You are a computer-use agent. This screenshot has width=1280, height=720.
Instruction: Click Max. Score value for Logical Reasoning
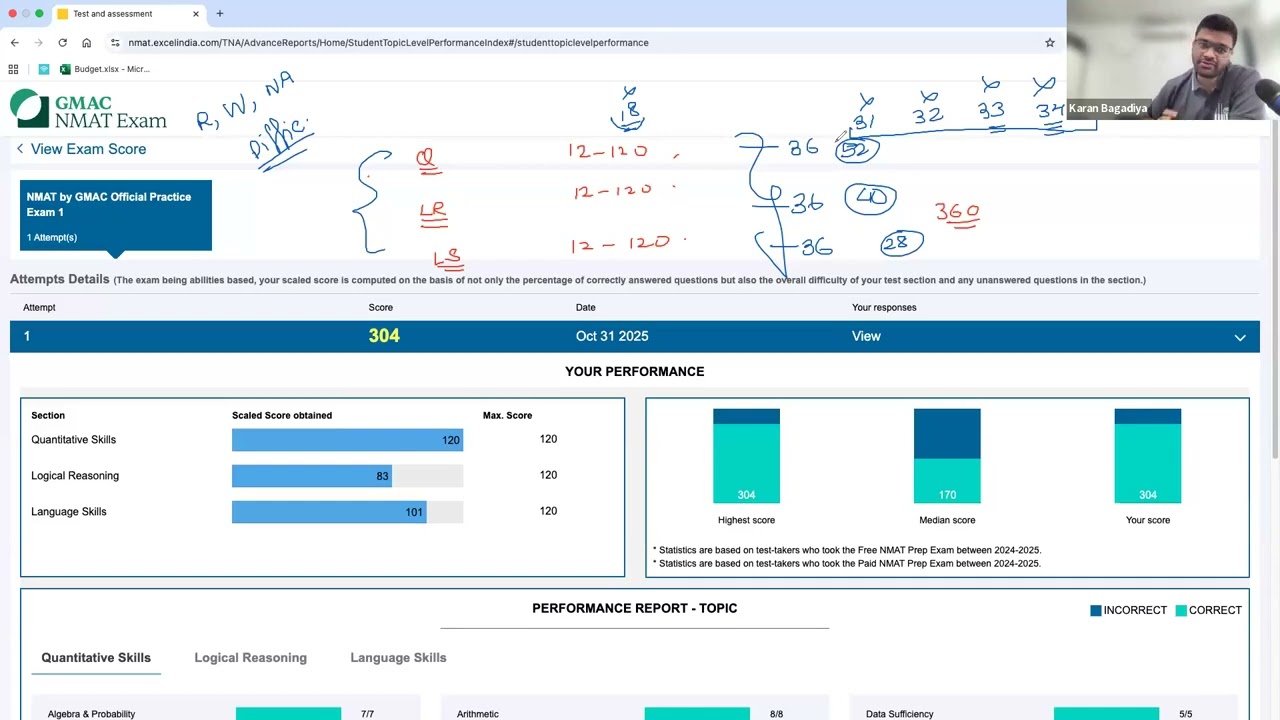(548, 475)
